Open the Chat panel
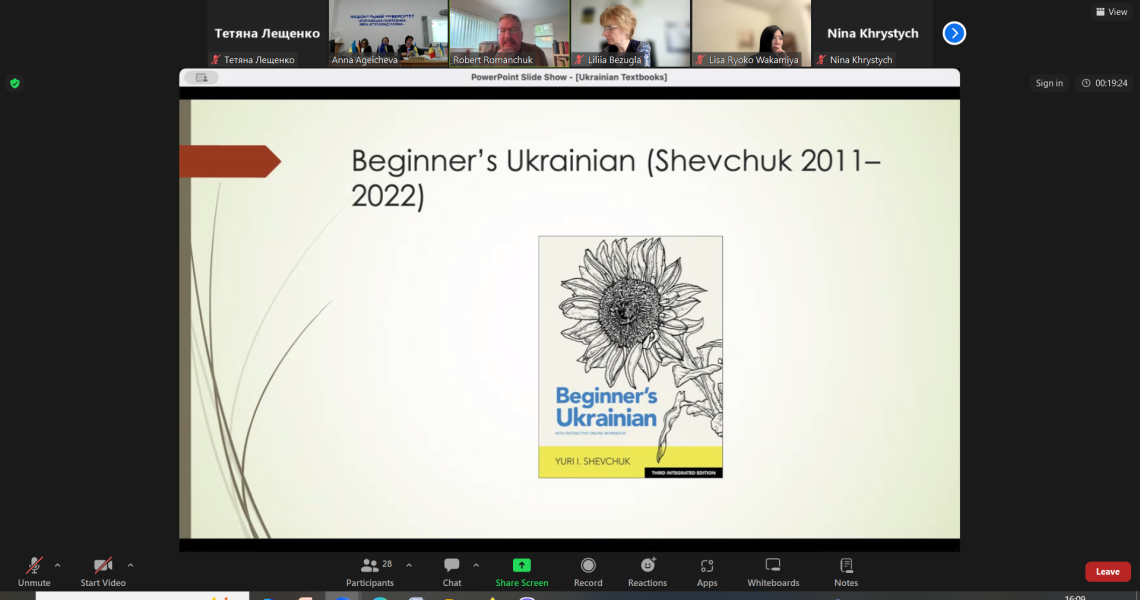This screenshot has height=600, width=1140. pos(452,572)
